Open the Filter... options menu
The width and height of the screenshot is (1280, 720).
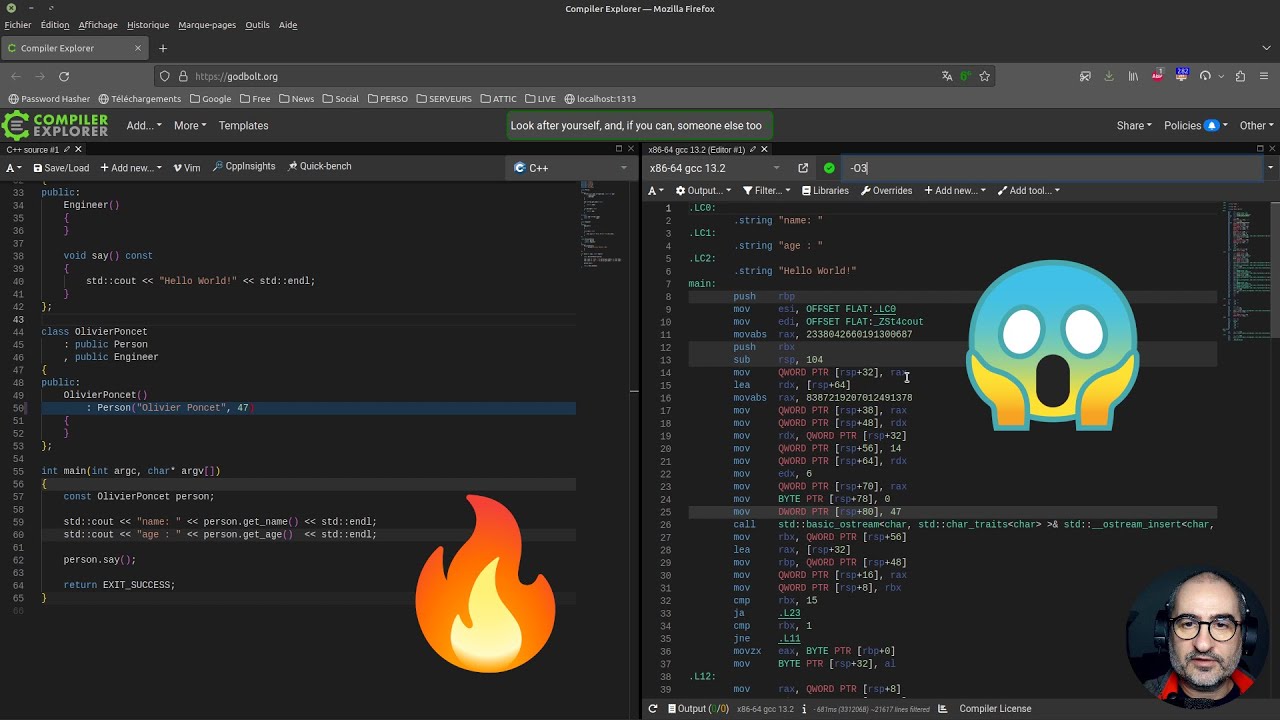[x=766, y=191]
